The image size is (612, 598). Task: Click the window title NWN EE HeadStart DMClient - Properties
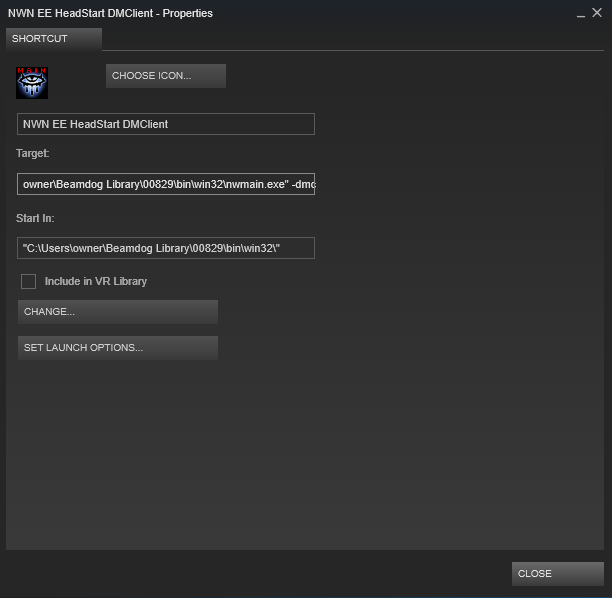coord(110,13)
